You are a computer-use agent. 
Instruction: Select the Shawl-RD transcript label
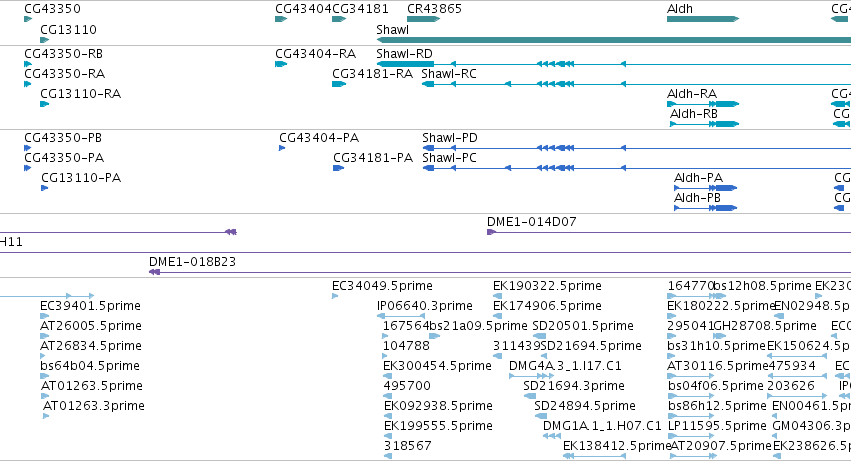(x=404, y=54)
